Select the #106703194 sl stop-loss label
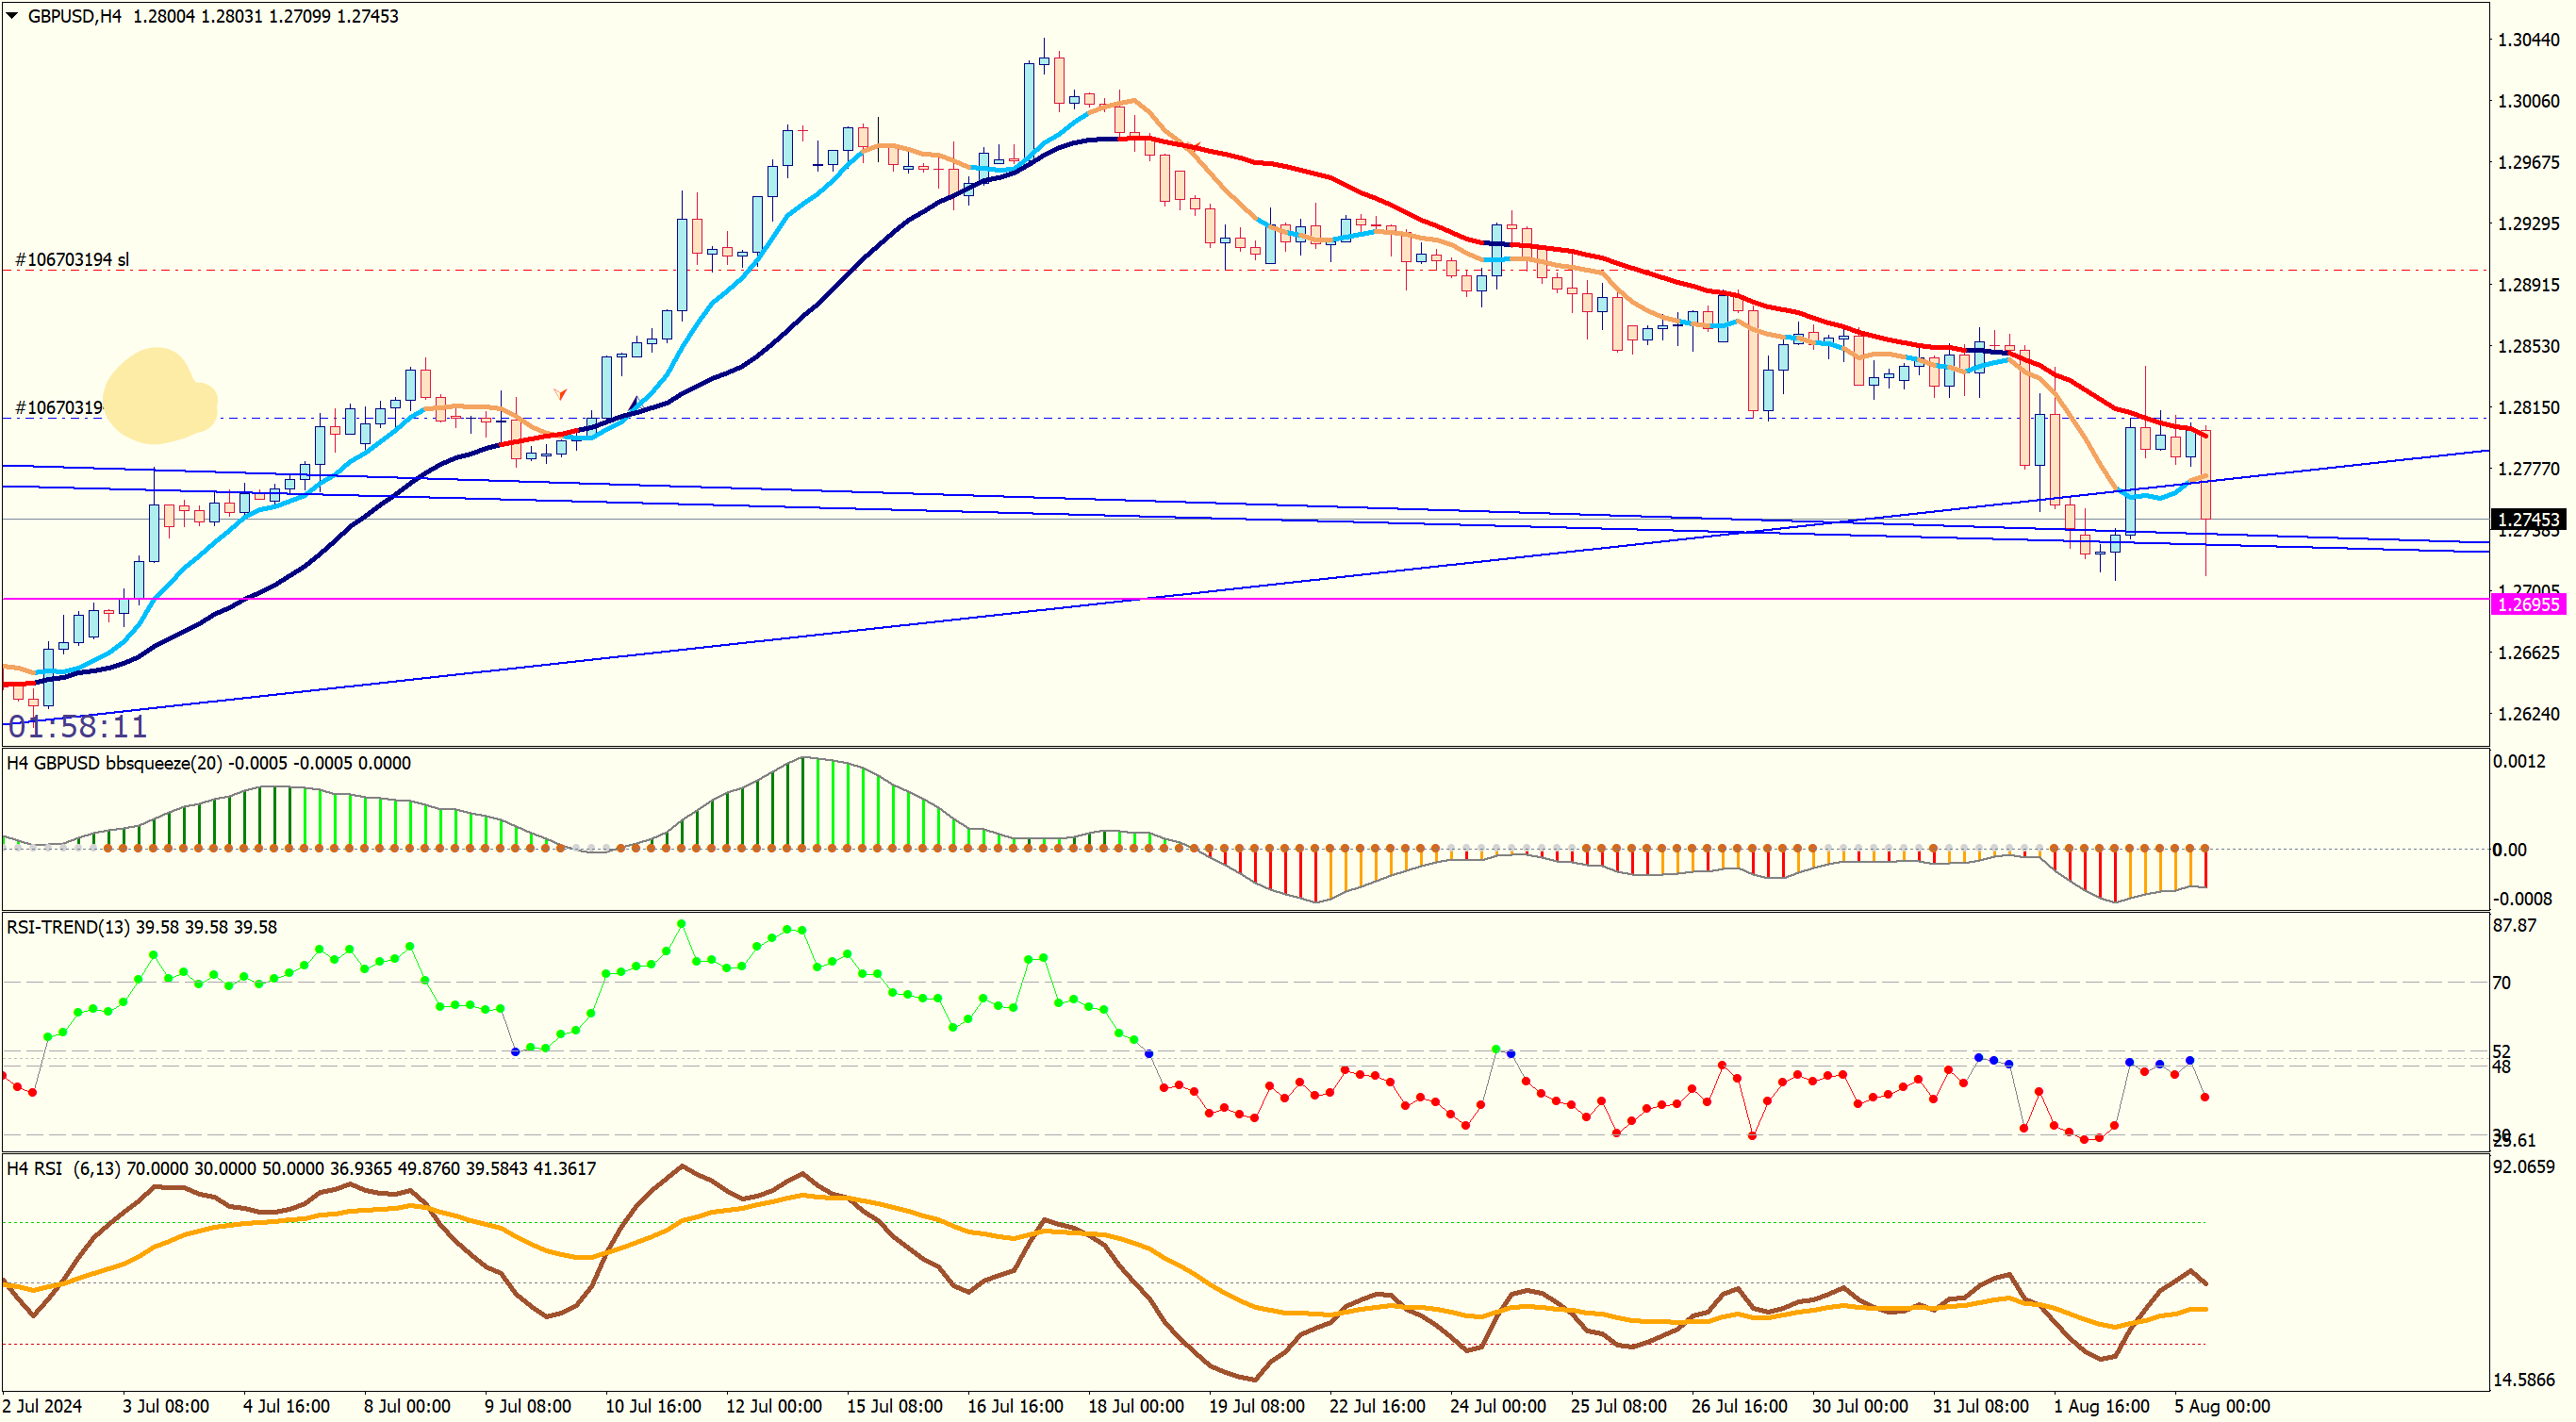Image resolution: width=2576 pixels, height=1422 pixels. pos(72,260)
